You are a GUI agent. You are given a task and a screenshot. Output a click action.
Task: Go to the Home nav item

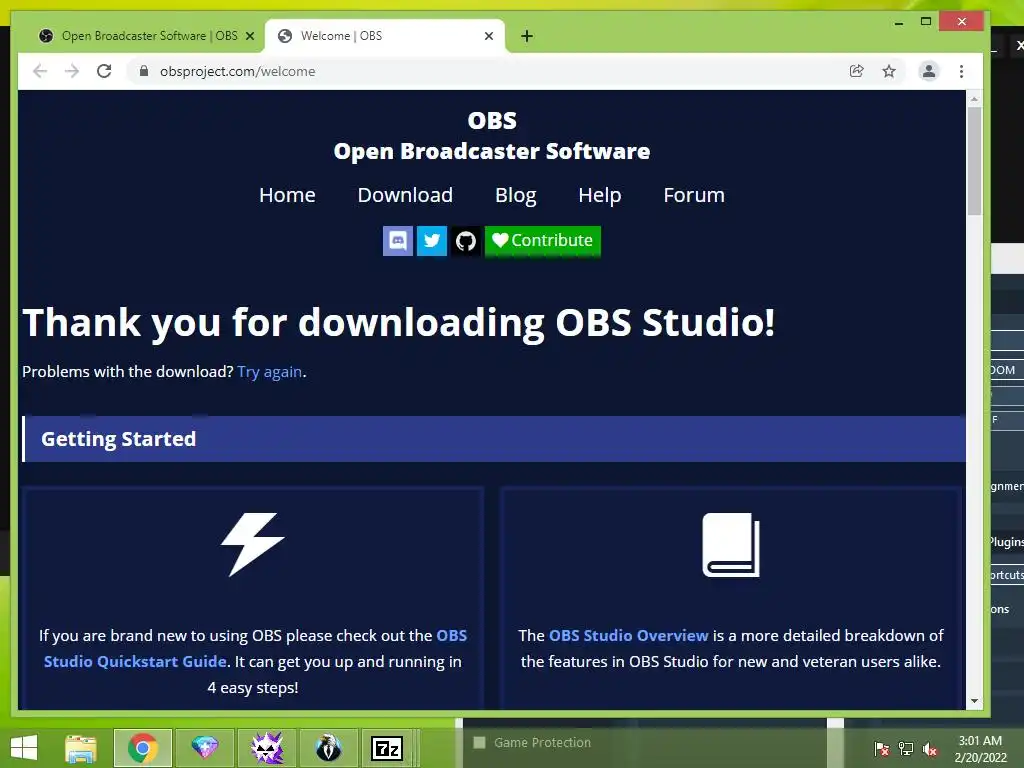[287, 195]
